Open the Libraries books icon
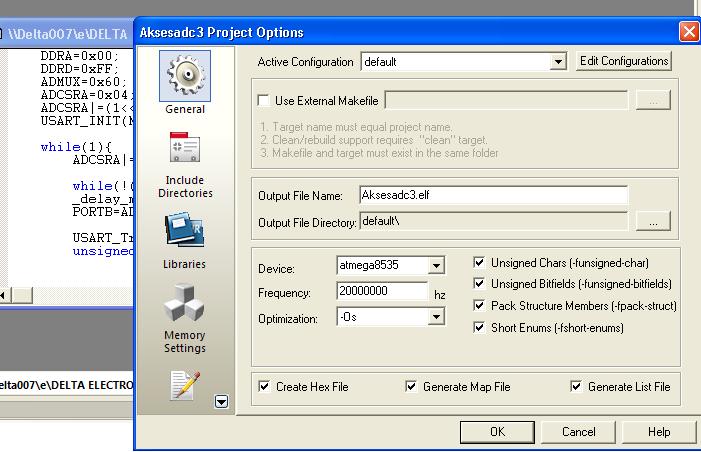This screenshot has height=452, width=701. click(184, 231)
